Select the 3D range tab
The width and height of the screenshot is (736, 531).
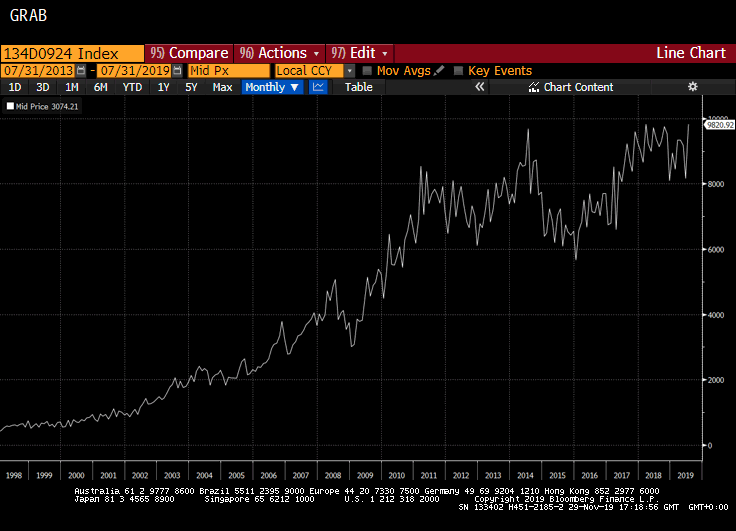click(43, 87)
